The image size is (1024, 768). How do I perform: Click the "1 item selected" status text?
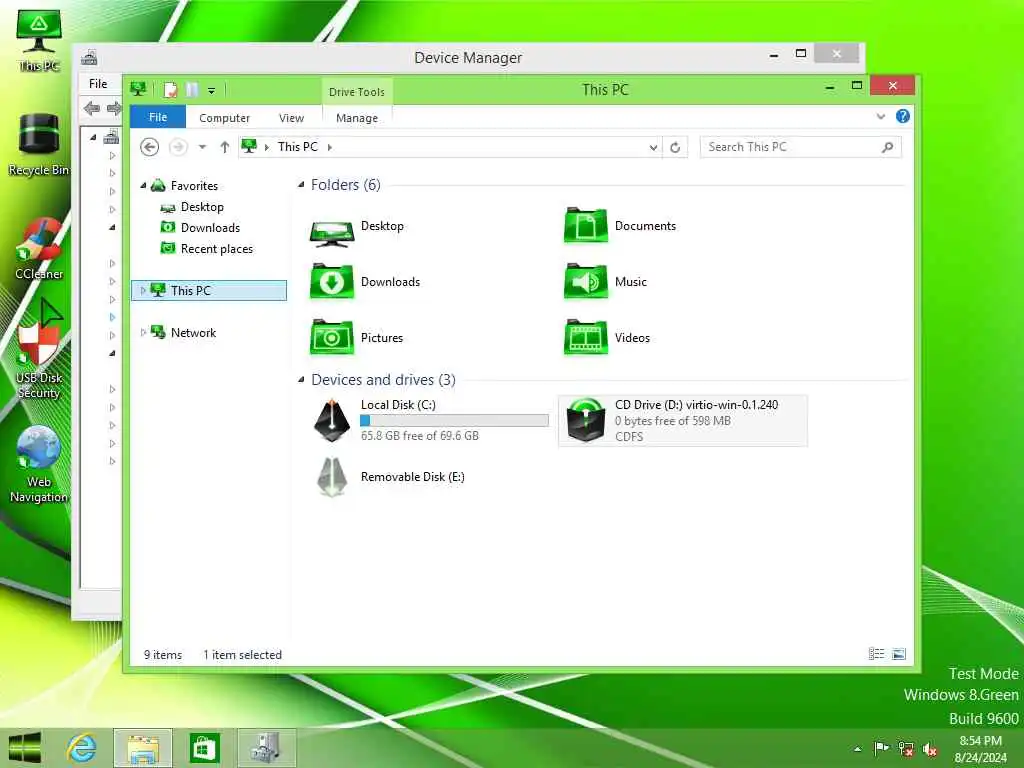point(242,654)
